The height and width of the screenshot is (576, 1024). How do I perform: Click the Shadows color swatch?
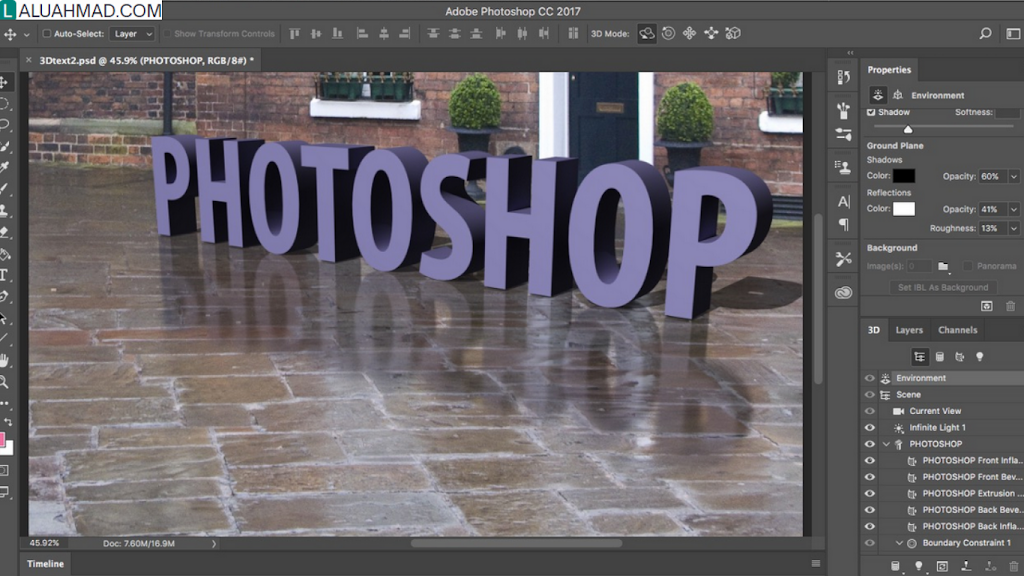pyautogui.click(x=904, y=176)
